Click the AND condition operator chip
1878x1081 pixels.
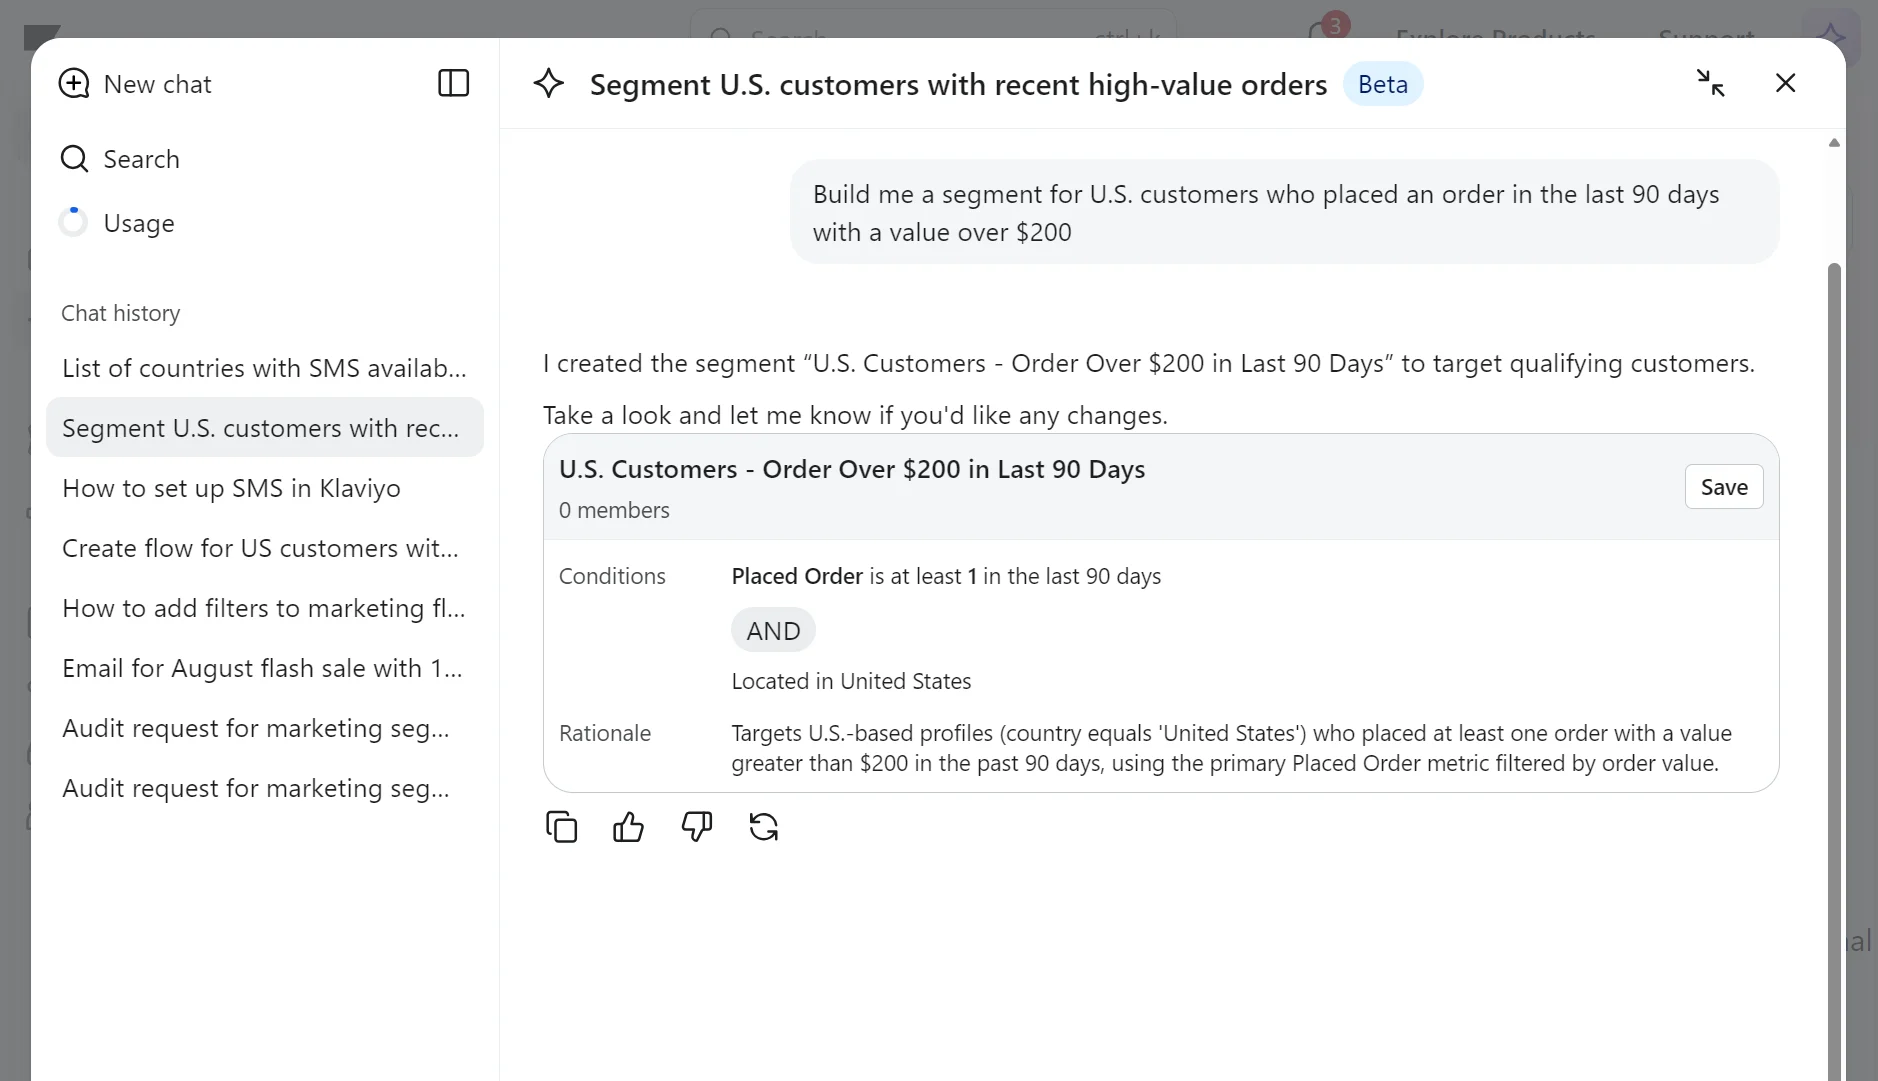coord(774,631)
